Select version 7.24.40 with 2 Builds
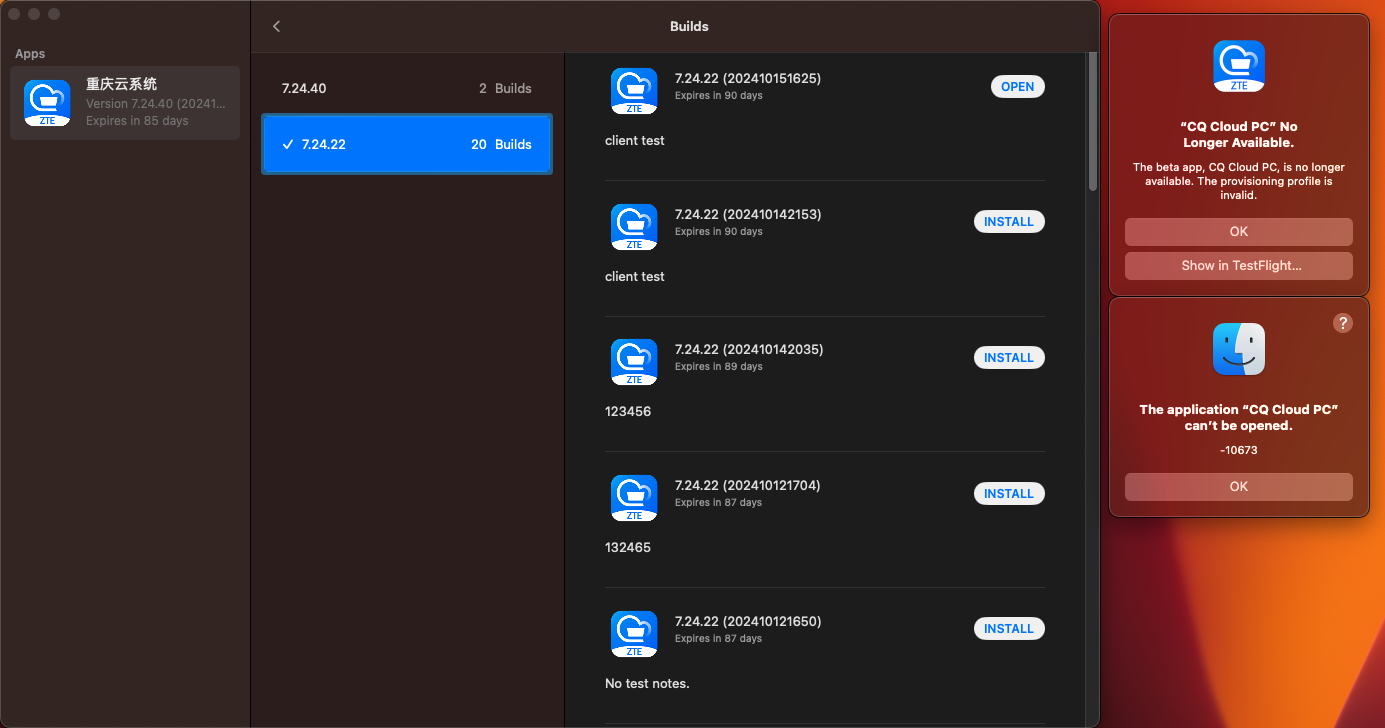1385x728 pixels. 407,88
